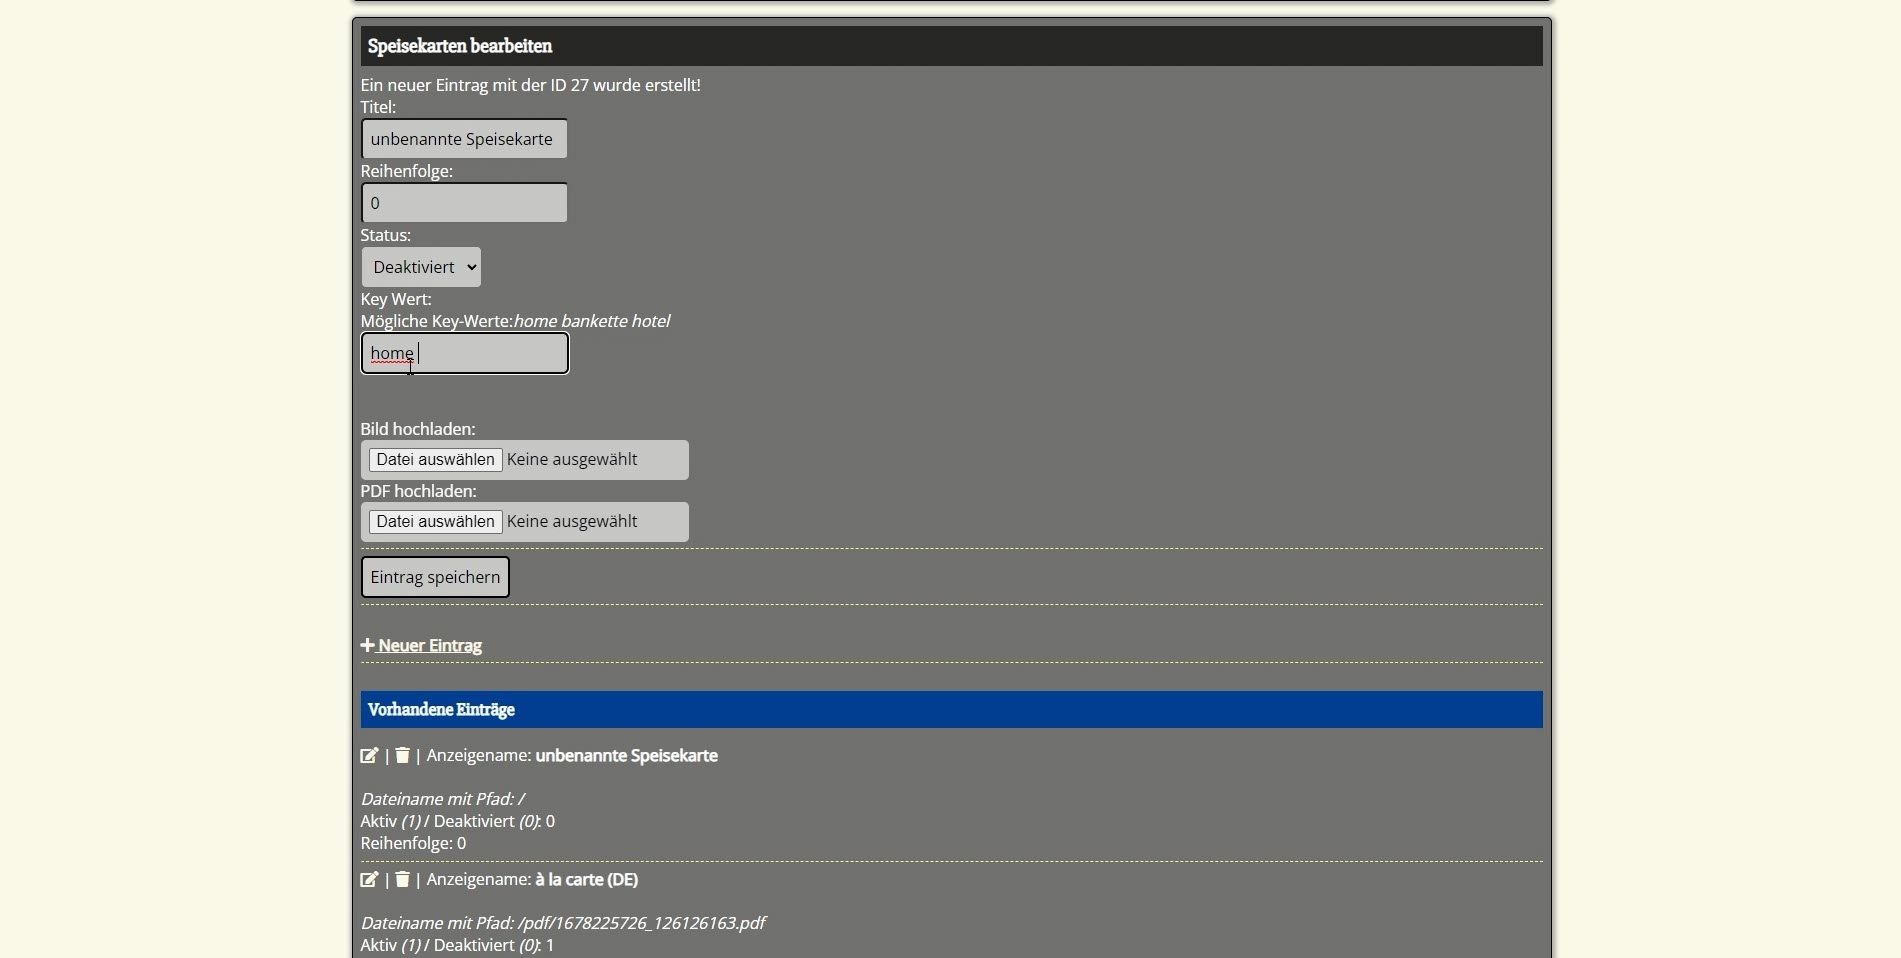
Task: Open the Status dropdown showing Deaktiviert
Action: point(421,267)
